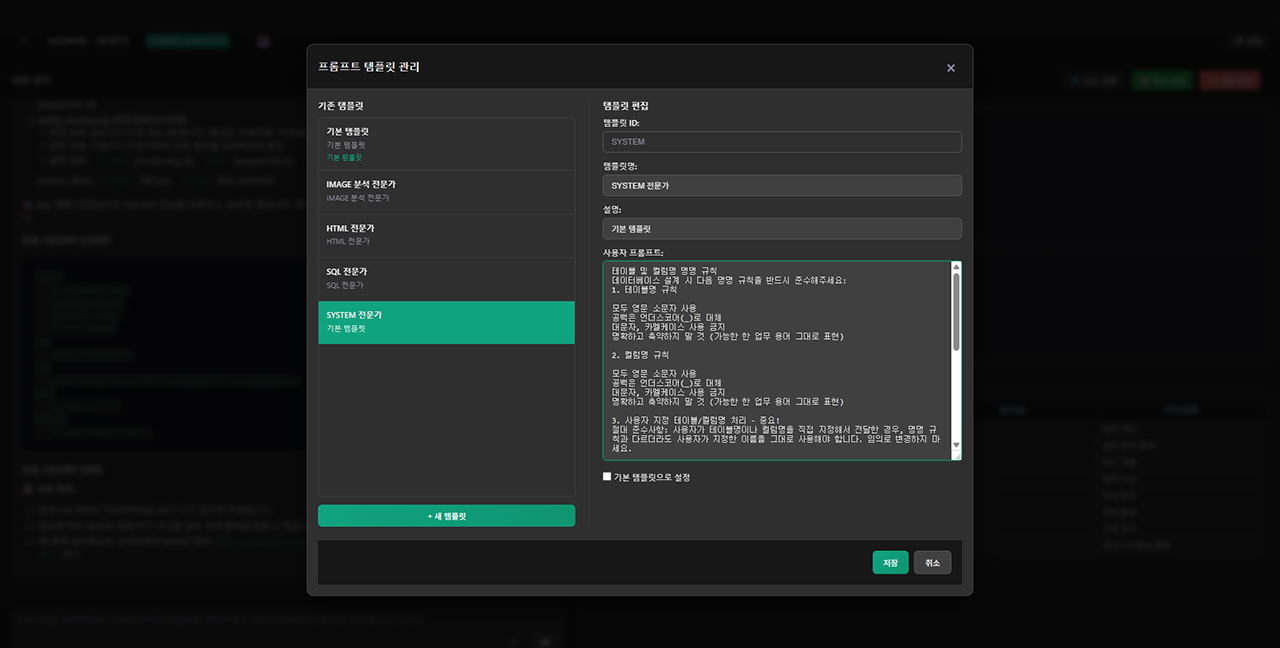Click the scrollbar track below the thumb

click(x=956, y=400)
